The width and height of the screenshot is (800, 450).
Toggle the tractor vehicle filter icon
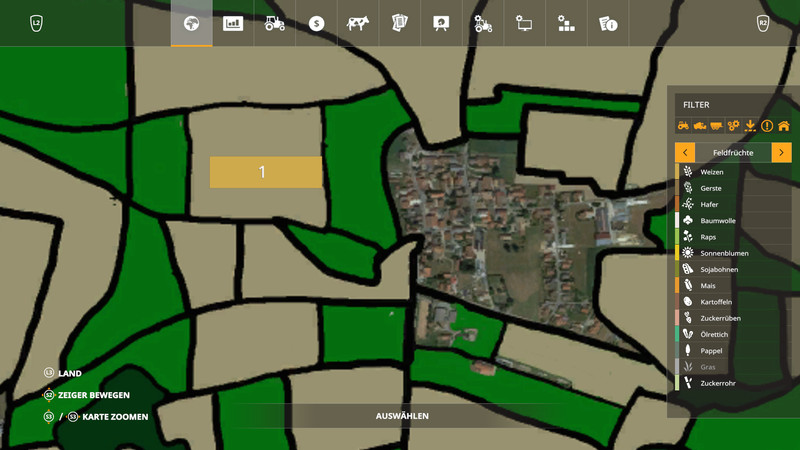click(683, 126)
